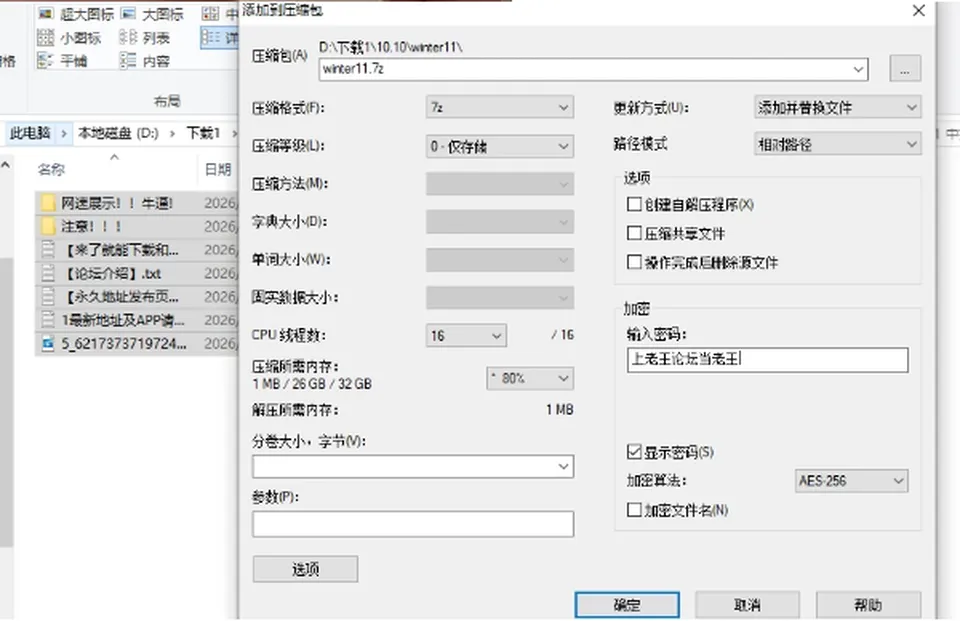Confirm with the 确定 button
Image resolution: width=960 pixels, height=621 pixels.
coord(627,605)
